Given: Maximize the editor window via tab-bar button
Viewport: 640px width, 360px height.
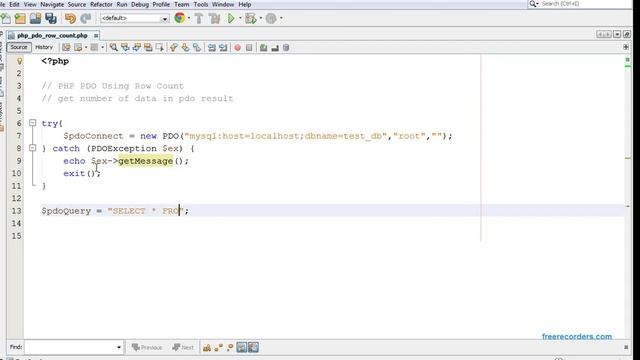Looking at the screenshot, I should pos(627,34).
